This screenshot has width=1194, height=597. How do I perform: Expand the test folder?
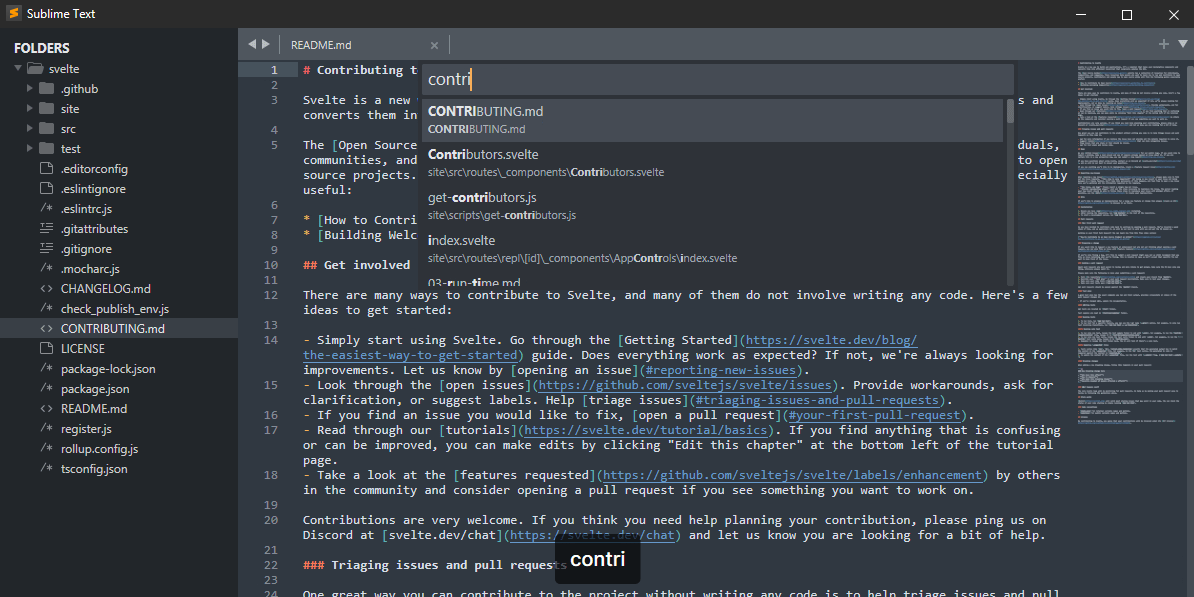(30, 148)
